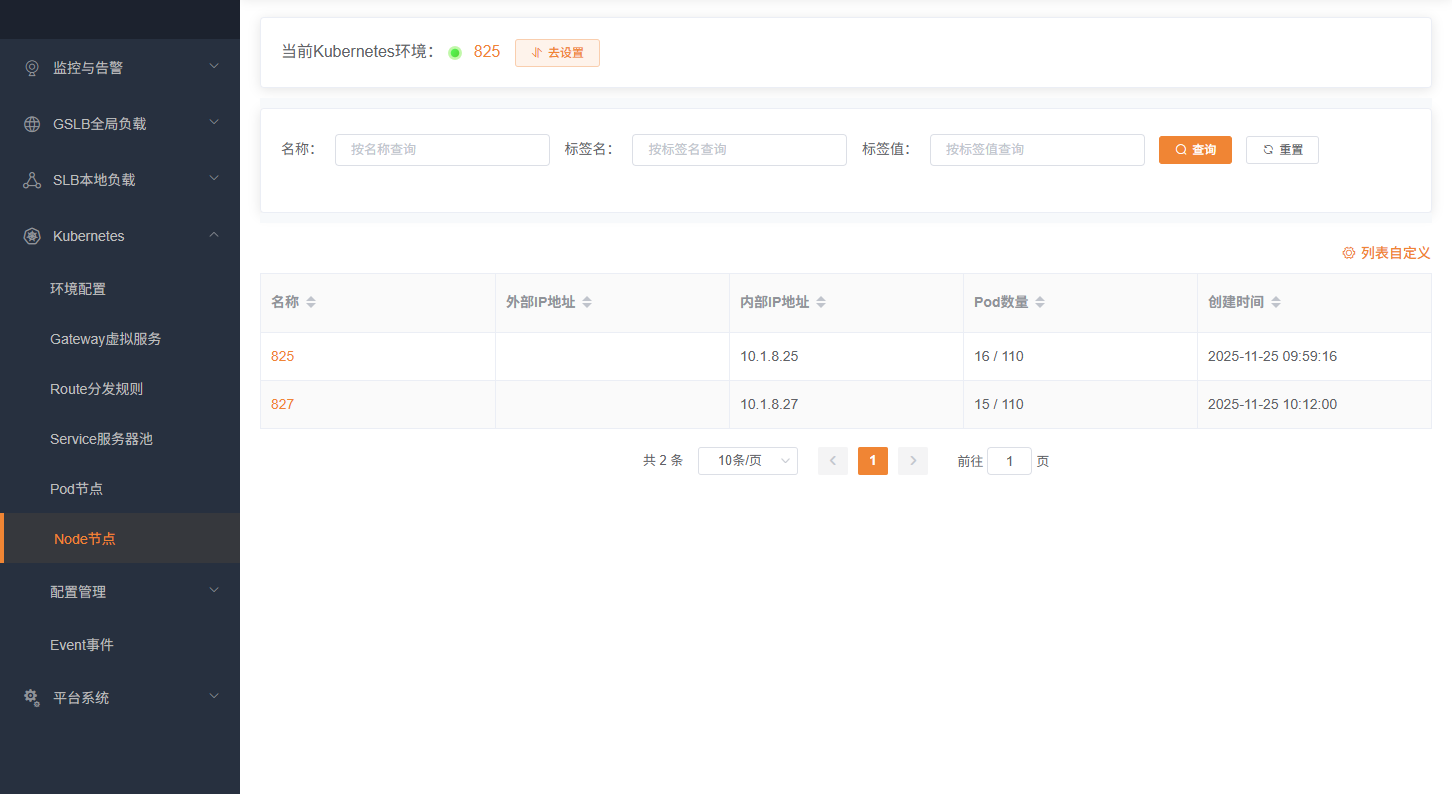Open the 10条/页 page size dropdown
The width and height of the screenshot is (1452, 794).
tap(747, 461)
